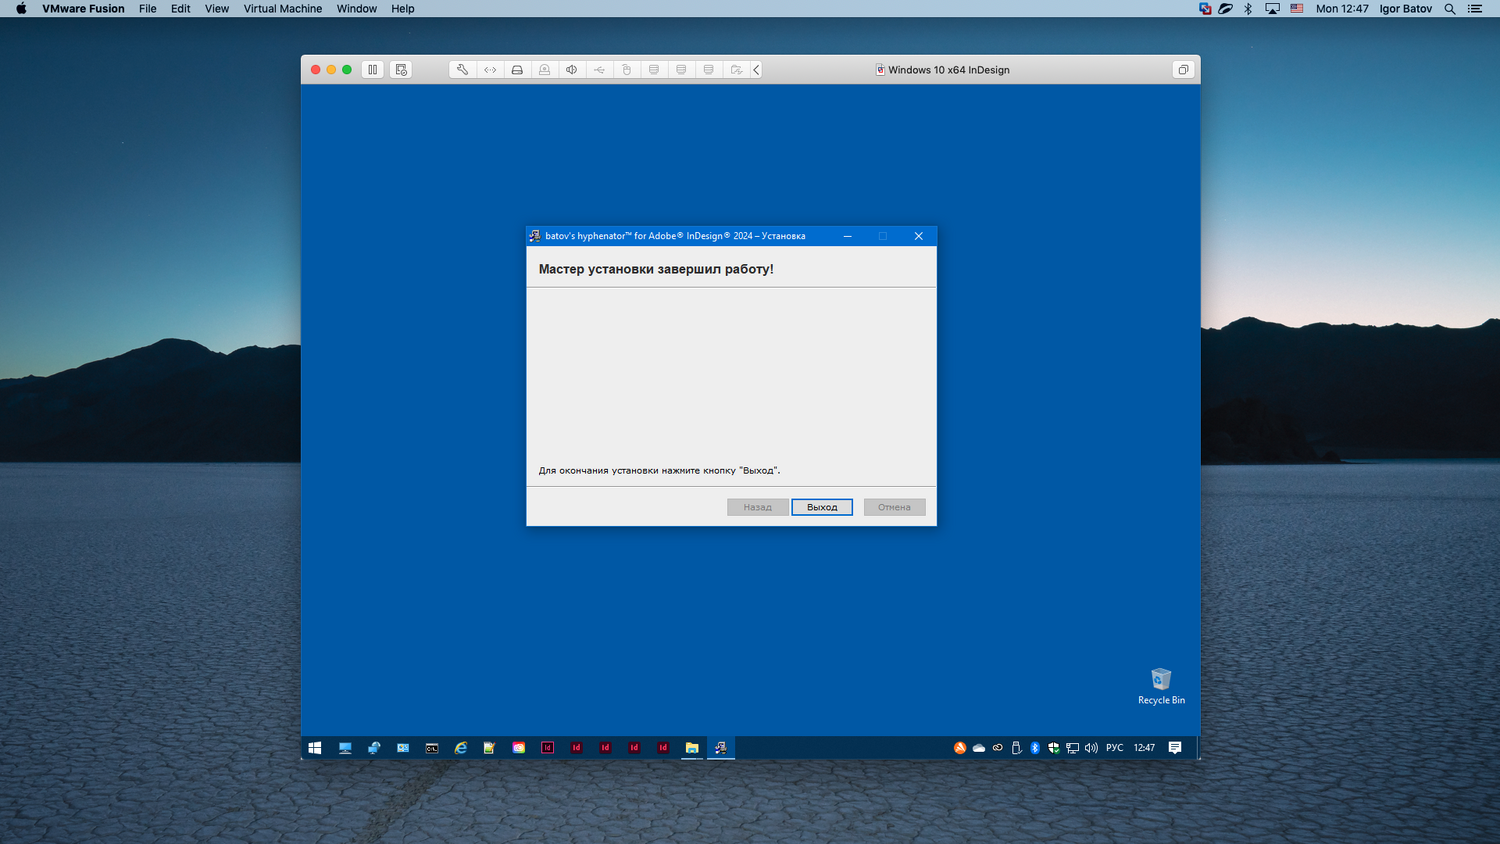Click the Windows volume speaker tray icon

click(x=1091, y=748)
